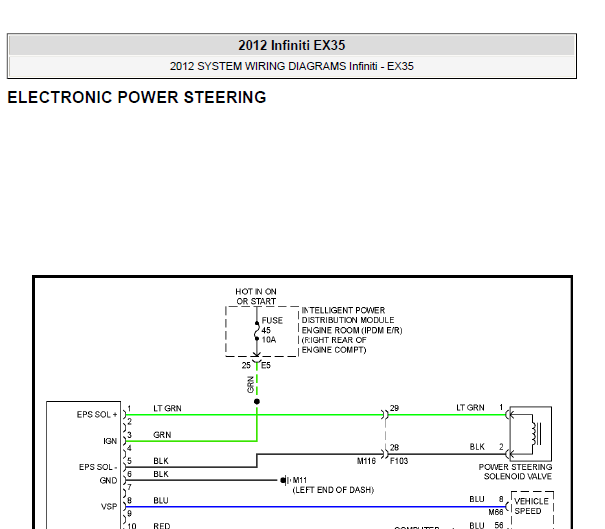Image resolution: width=605 pixels, height=529 pixels.
Task: Click the vertical 'GRN' wire label
Action: 250,385
